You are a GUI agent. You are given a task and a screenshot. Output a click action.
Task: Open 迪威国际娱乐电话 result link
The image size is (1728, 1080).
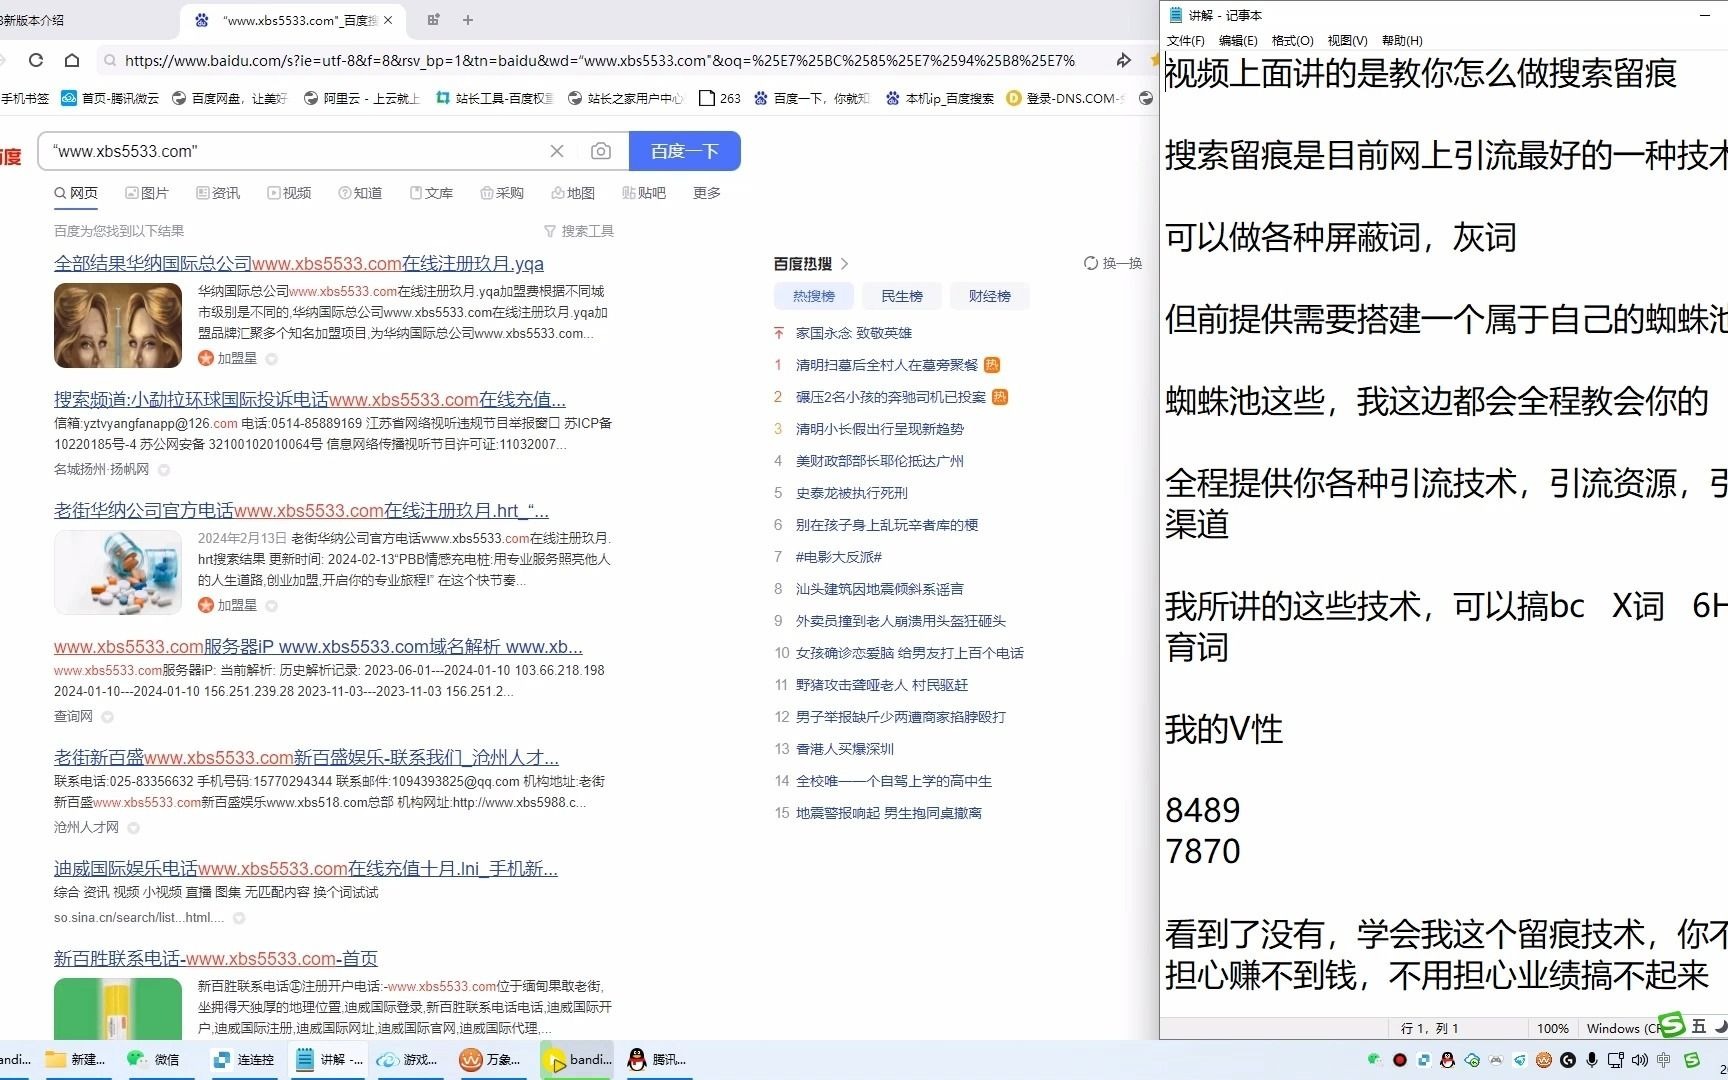[x=306, y=869]
